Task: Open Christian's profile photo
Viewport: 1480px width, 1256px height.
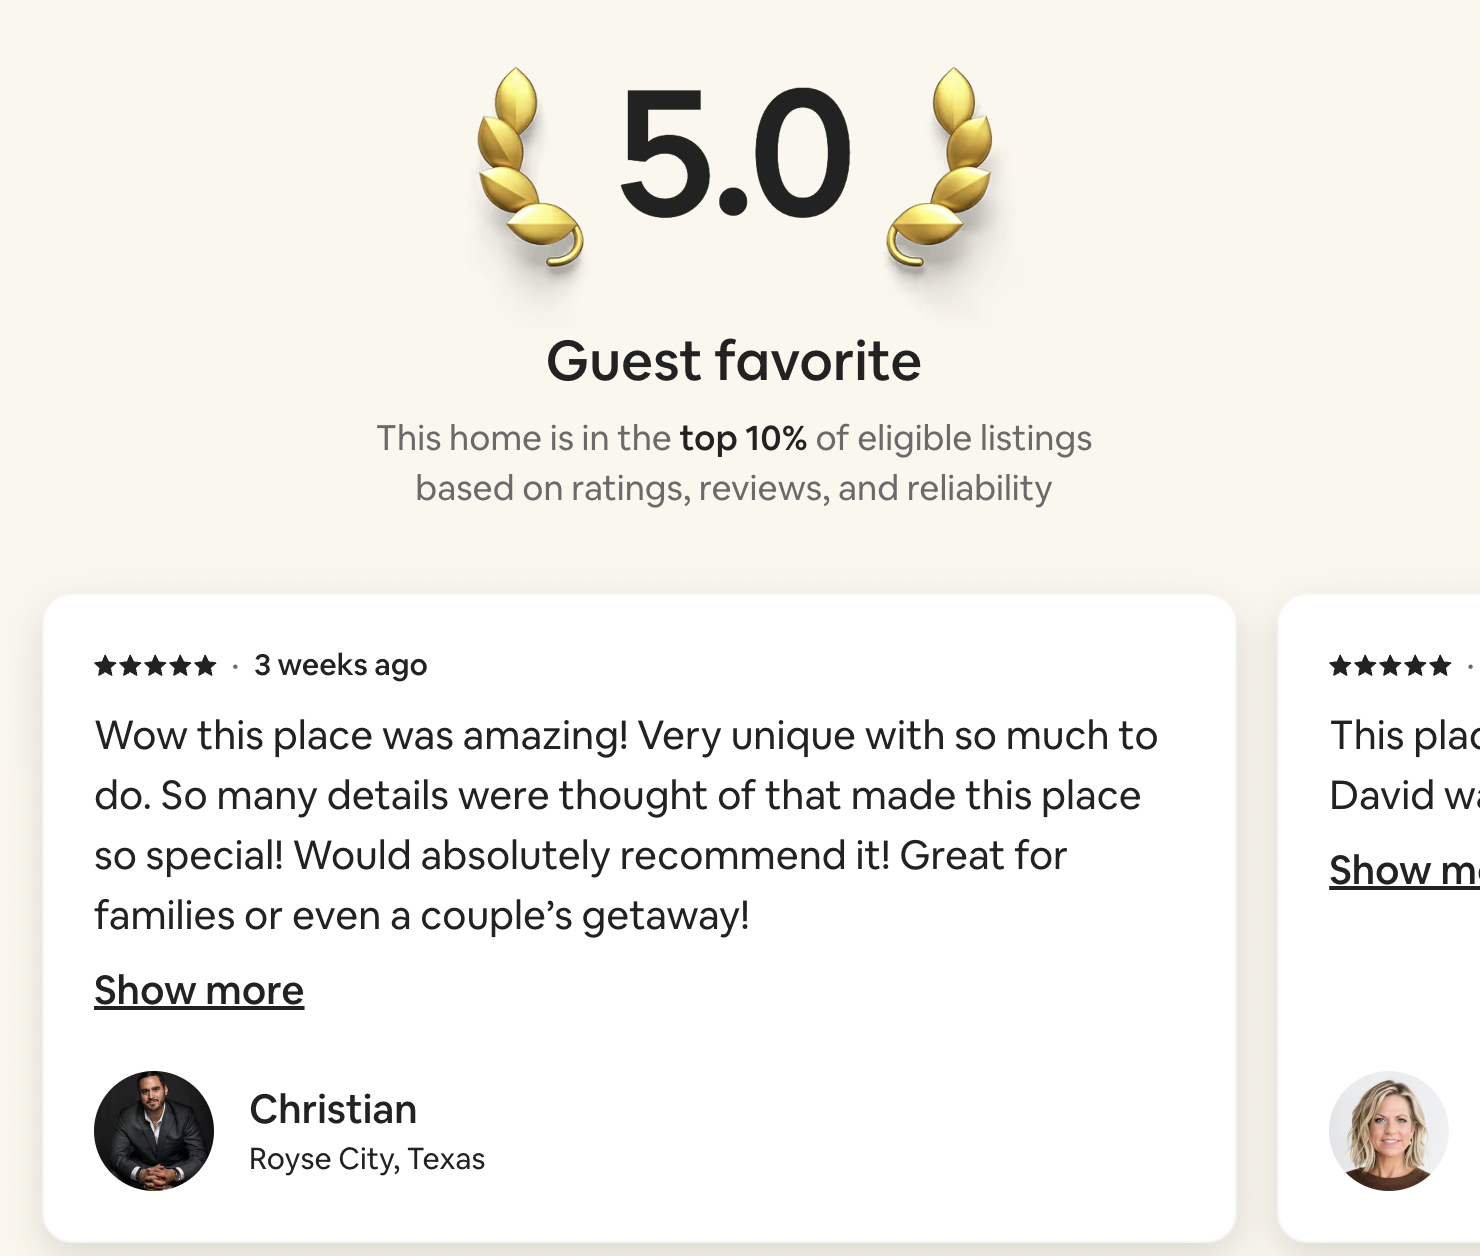Action: point(154,1131)
